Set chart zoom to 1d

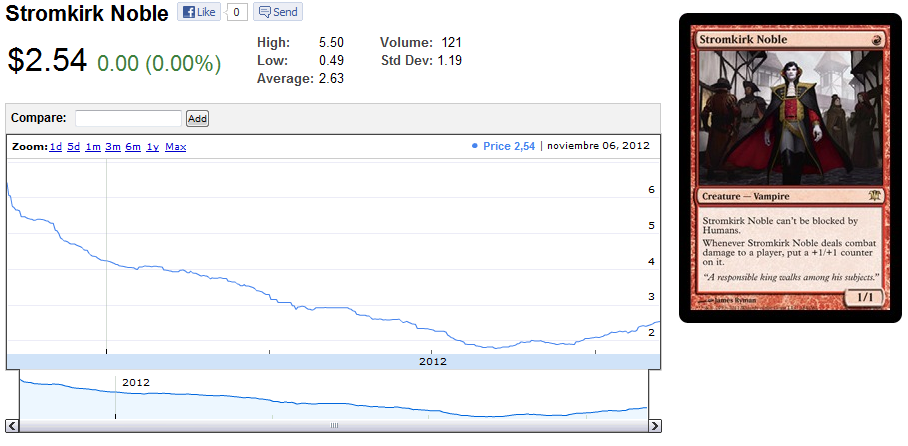pos(56,147)
